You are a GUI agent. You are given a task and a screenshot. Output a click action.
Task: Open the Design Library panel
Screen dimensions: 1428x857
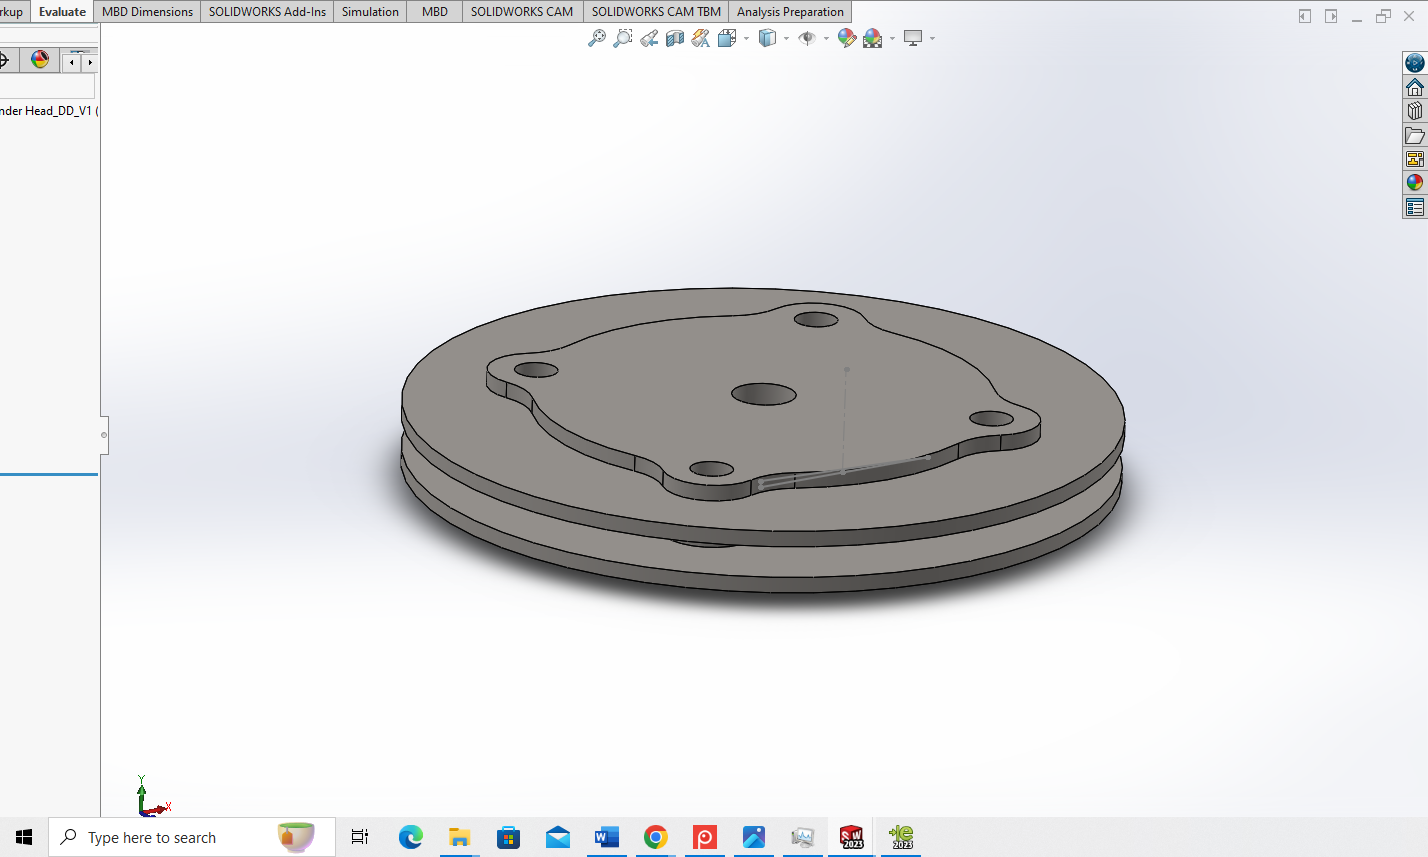[x=1414, y=108]
